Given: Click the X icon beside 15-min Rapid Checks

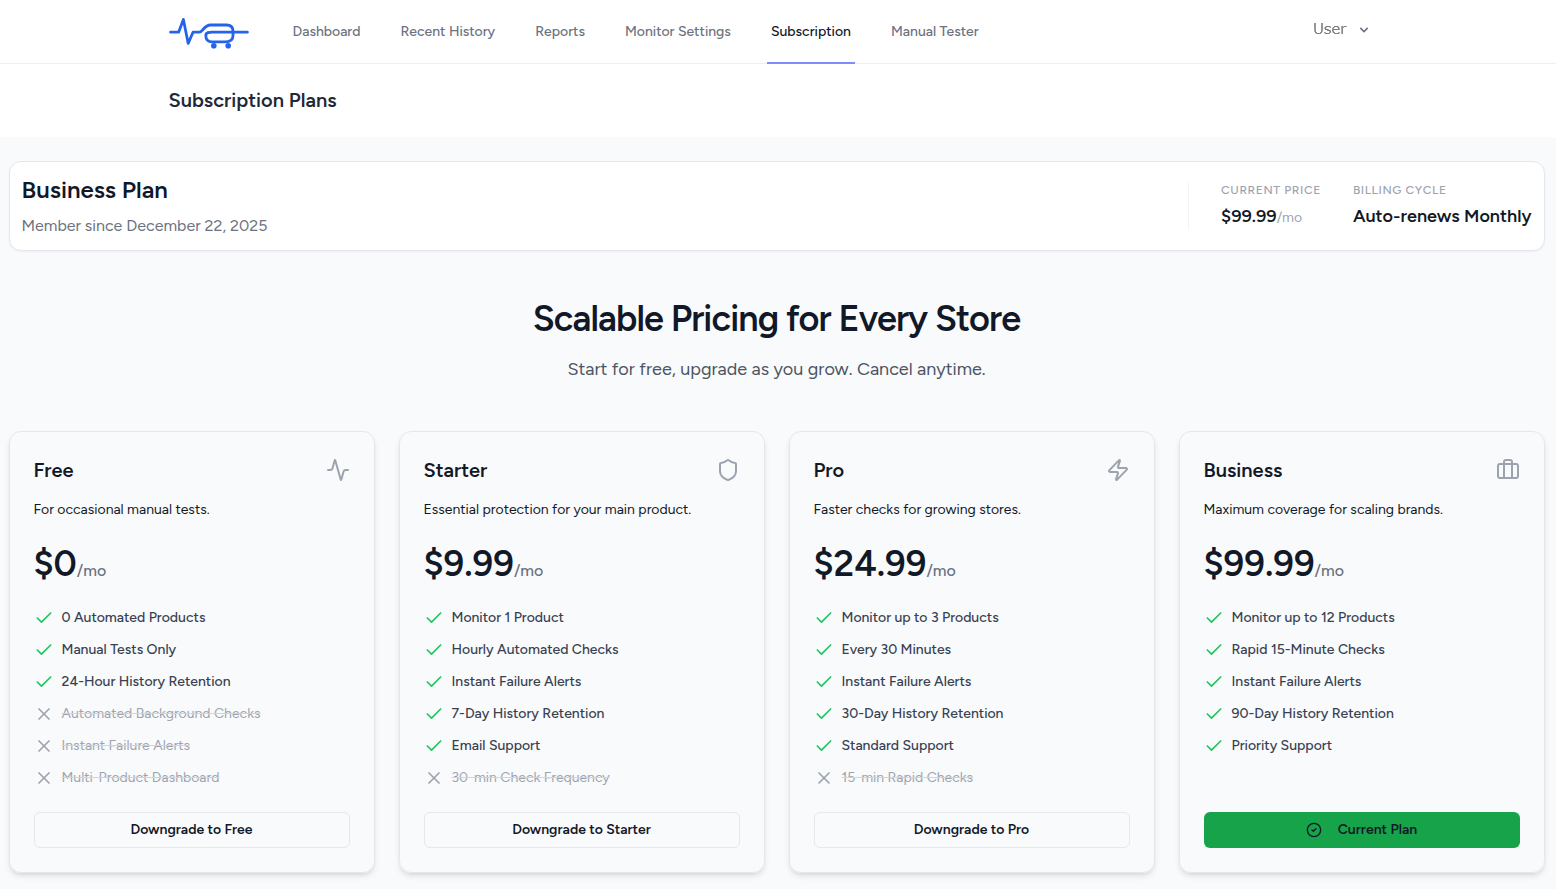Looking at the screenshot, I should pyautogui.click(x=824, y=778).
